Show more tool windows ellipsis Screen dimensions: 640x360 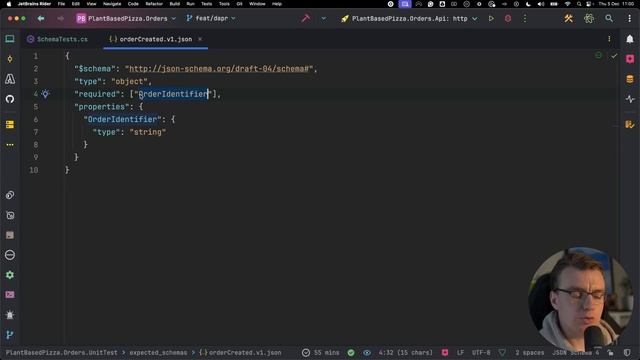10,145
